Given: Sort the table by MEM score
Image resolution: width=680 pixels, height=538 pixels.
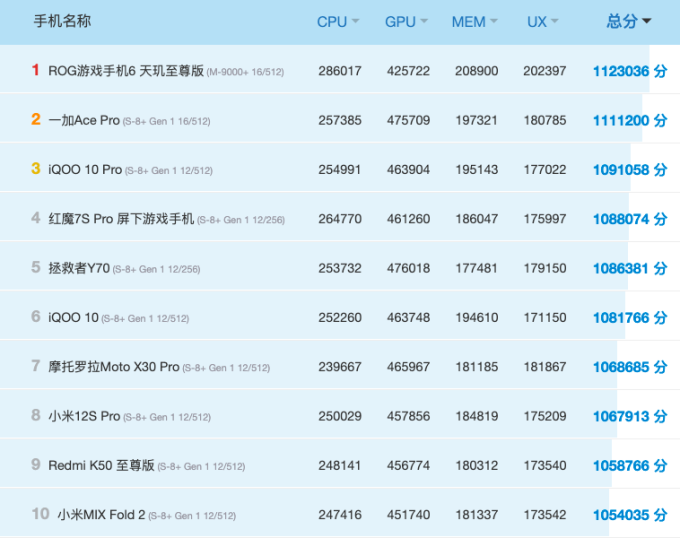Looking at the screenshot, I should pos(474,22).
